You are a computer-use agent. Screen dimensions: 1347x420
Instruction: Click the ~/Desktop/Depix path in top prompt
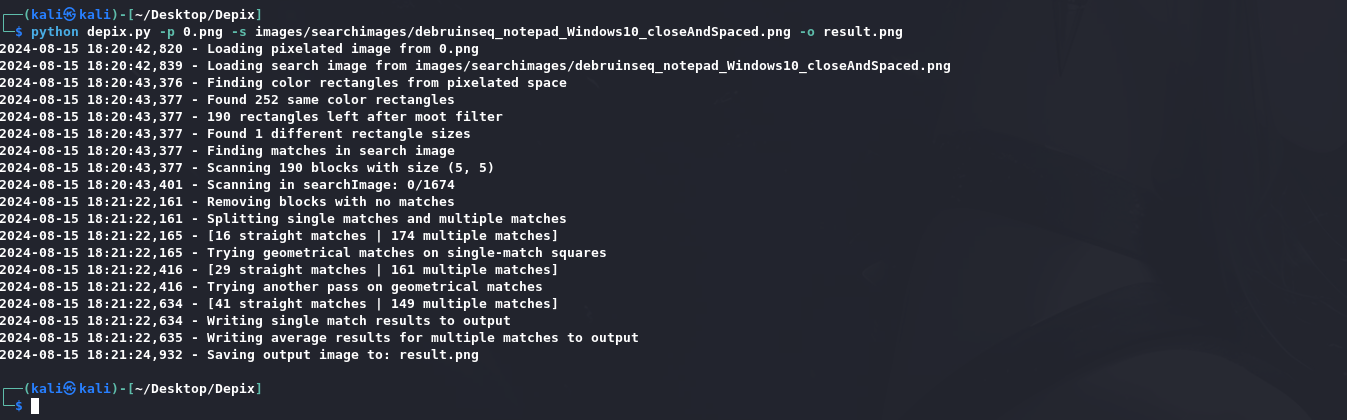coord(194,15)
